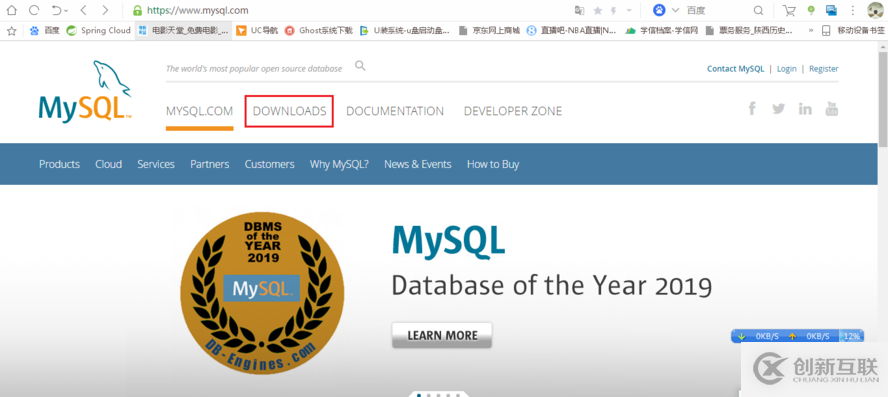Viewport: 888px width, 397px height.
Task: Click the green lightbulb extension icon
Action: [811, 10]
